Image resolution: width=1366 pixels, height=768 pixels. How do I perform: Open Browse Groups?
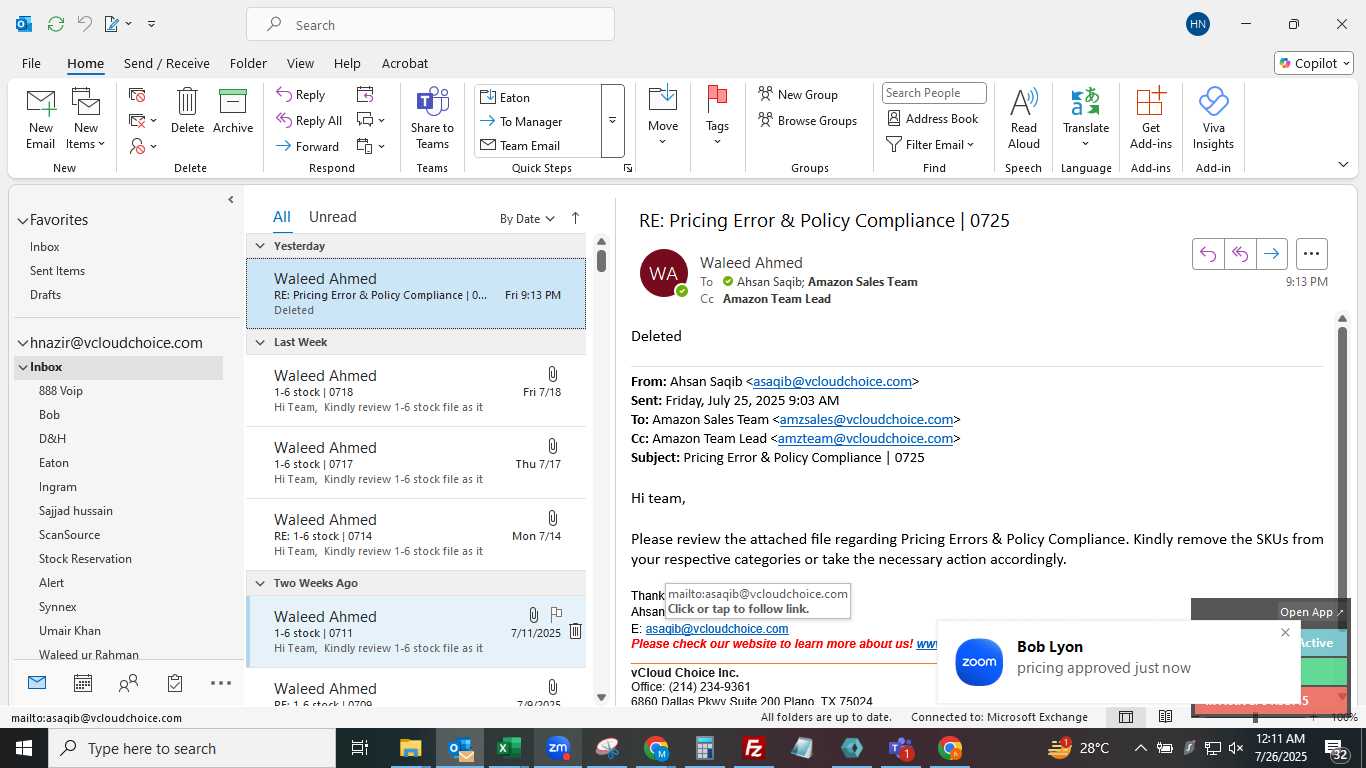pos(808,121)
